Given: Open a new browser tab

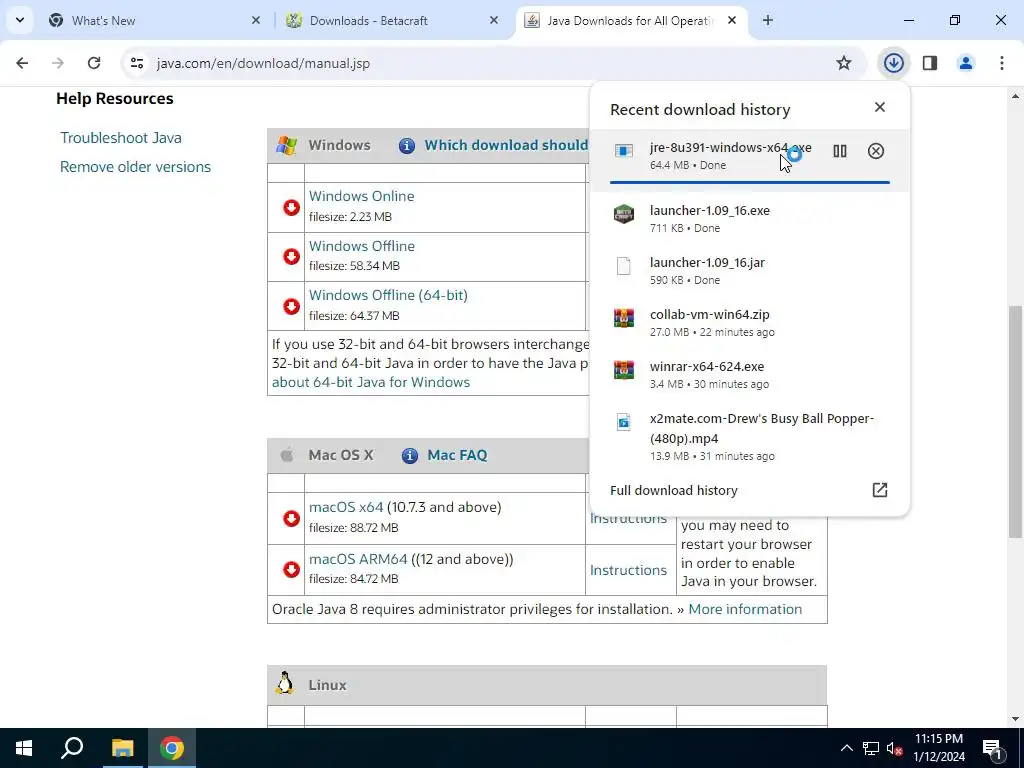Looking at the screenshot, I should click(767, 20).
